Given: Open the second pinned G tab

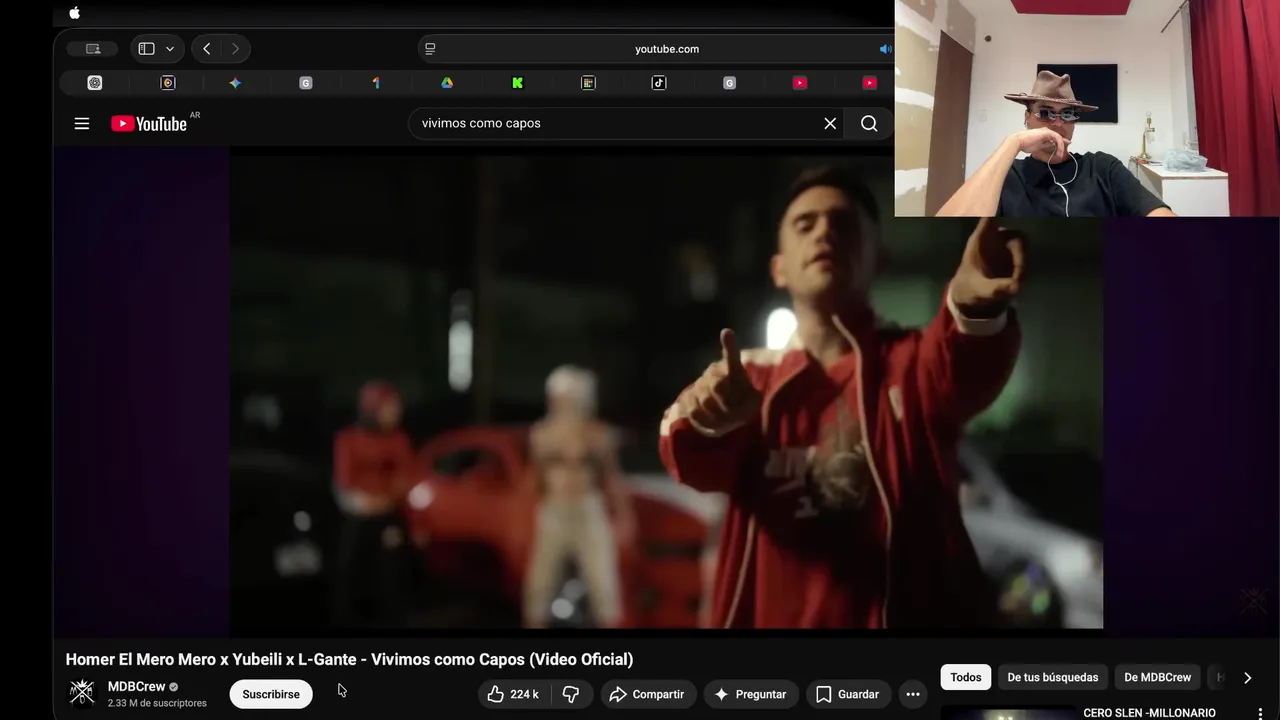Looking at the screenshot, I should 729,83.
